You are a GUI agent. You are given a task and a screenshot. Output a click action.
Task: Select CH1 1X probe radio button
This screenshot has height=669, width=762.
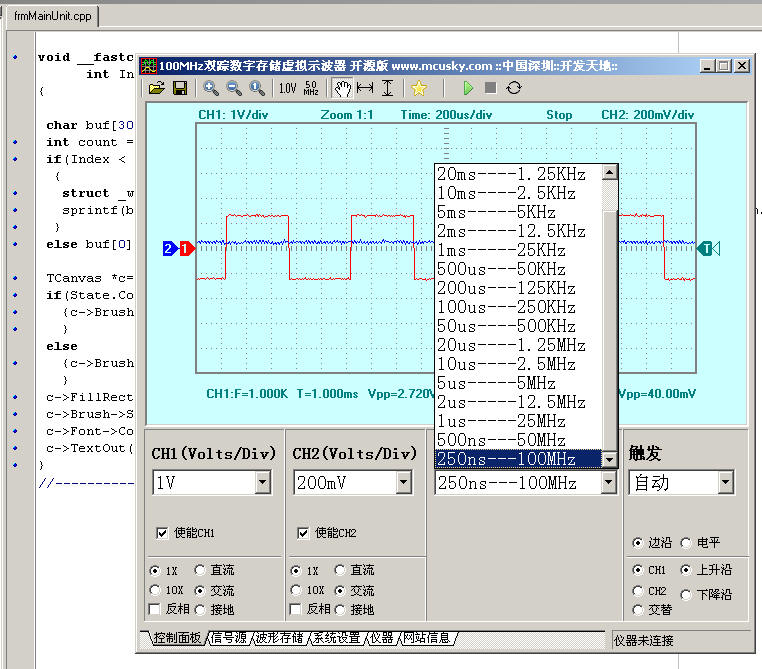[x=155, y=570]
